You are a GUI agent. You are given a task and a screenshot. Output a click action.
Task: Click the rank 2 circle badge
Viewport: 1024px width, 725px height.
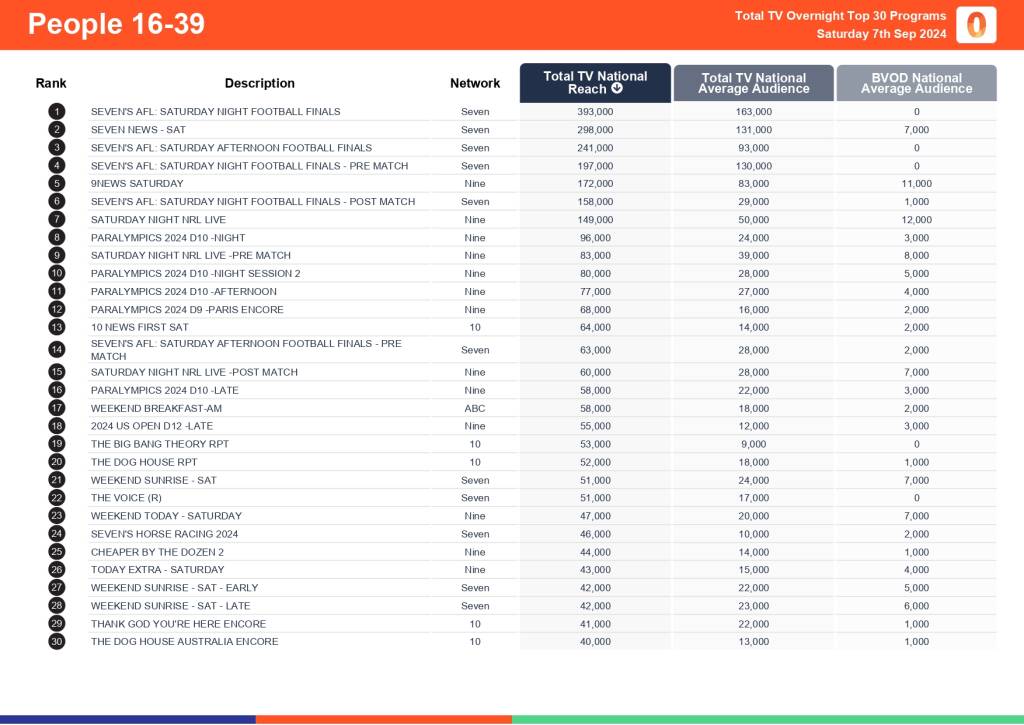(57, 129)
